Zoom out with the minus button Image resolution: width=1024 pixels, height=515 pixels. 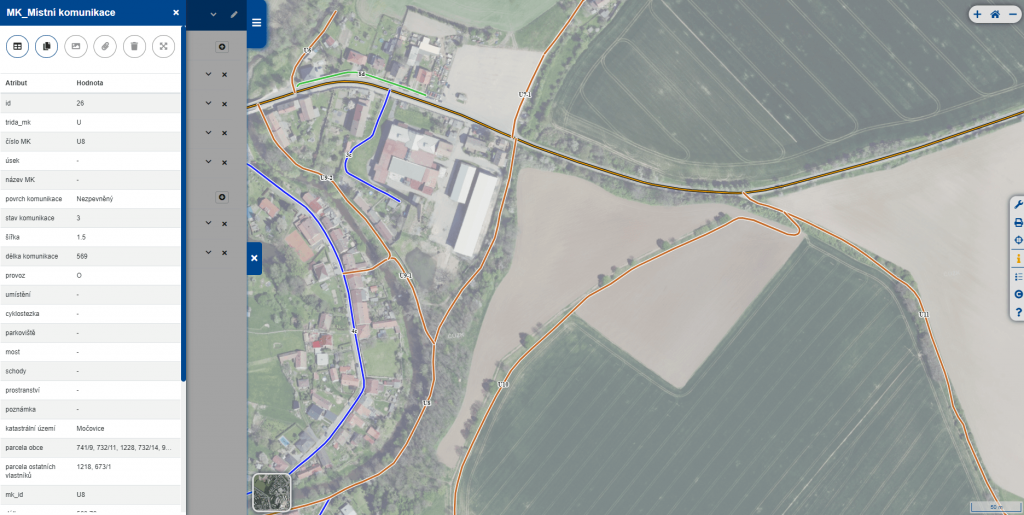click(x=1013, y=14)
